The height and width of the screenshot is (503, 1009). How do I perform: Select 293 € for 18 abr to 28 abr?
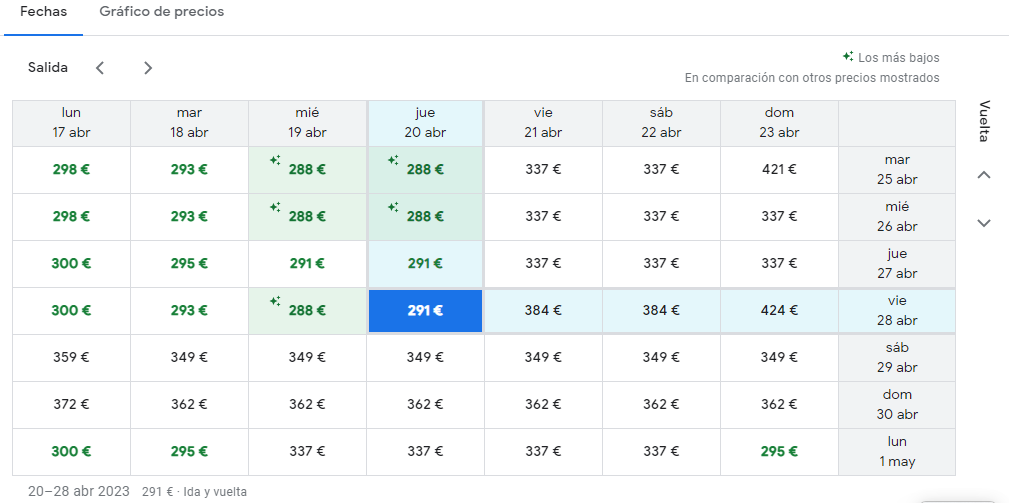pyautogui.click(x=189, y=311)
